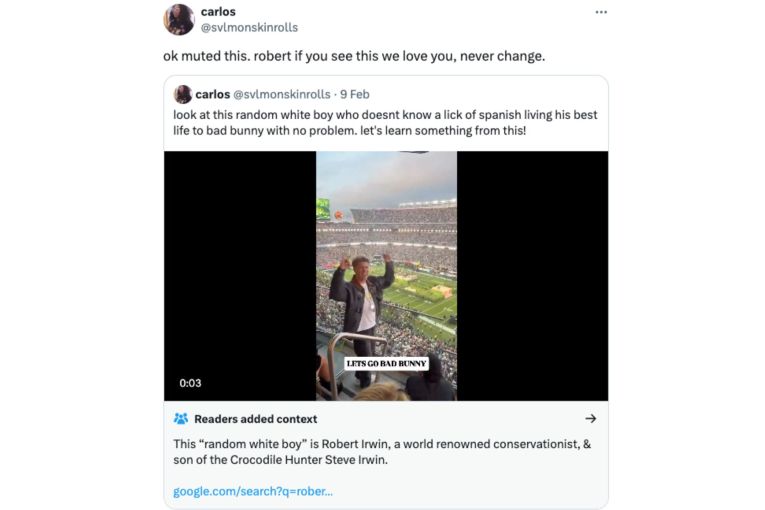This screenshot has width=765, height=510.
Task: Click the main tweet text 'ok muted this'
Action: coord(354,56)
